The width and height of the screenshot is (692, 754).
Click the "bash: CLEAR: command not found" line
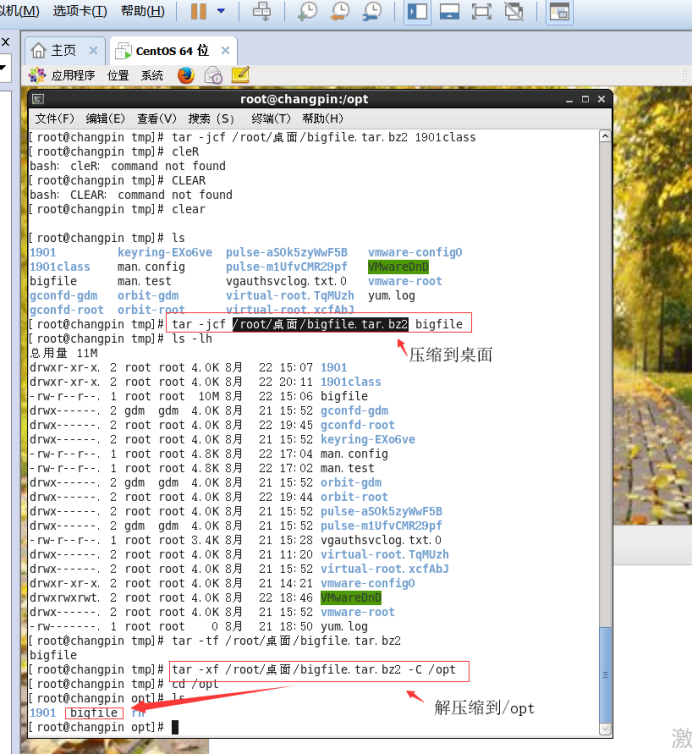coord(131,195)
